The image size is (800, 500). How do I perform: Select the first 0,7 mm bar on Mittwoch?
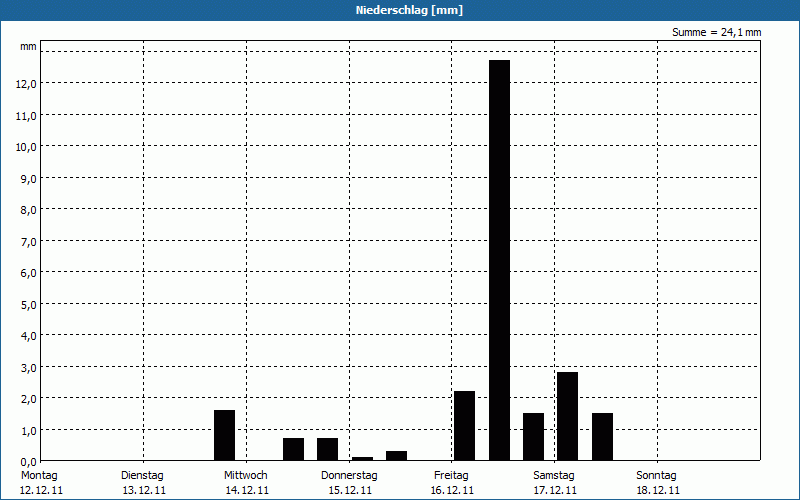293,449
